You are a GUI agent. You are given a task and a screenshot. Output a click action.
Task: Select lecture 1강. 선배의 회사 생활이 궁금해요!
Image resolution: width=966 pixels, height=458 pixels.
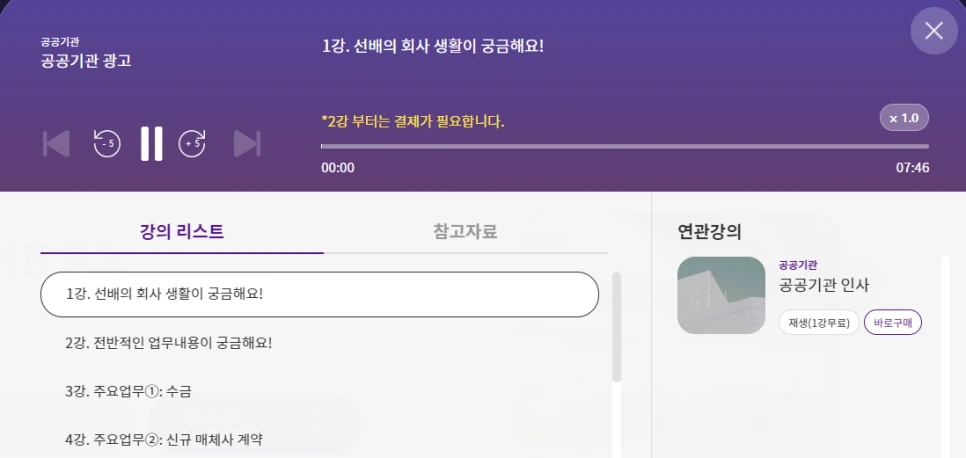tap(319, 294)
